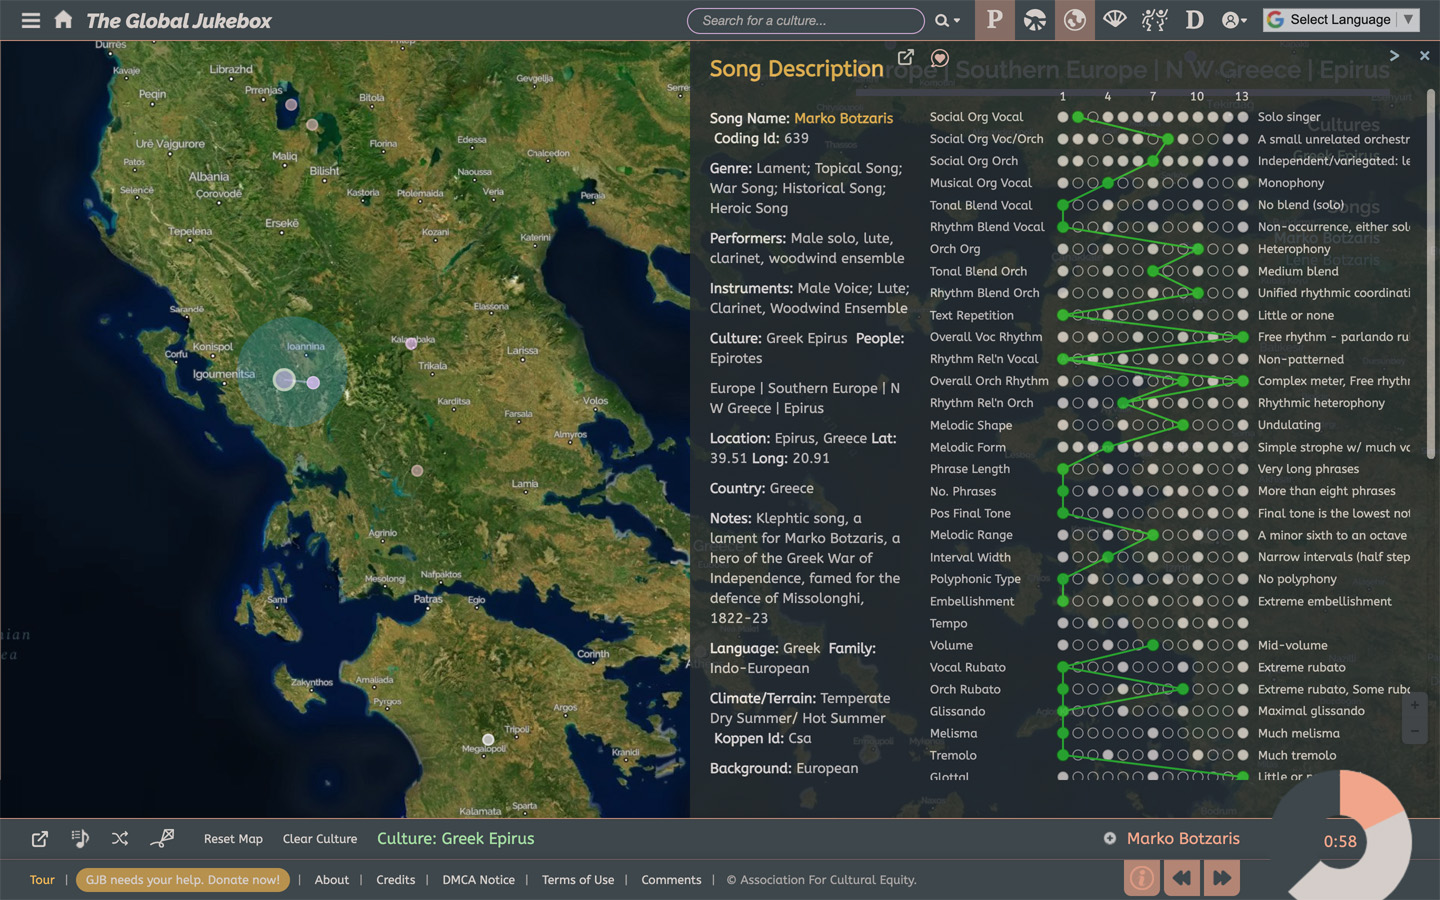Open the D dataset icon
1440x900 pixels.
[x=1194, y=20]
